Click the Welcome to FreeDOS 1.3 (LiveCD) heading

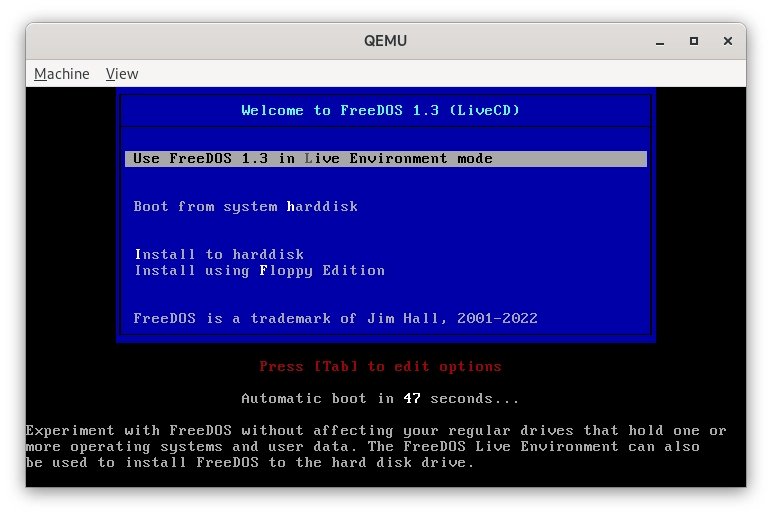point(381,110)
